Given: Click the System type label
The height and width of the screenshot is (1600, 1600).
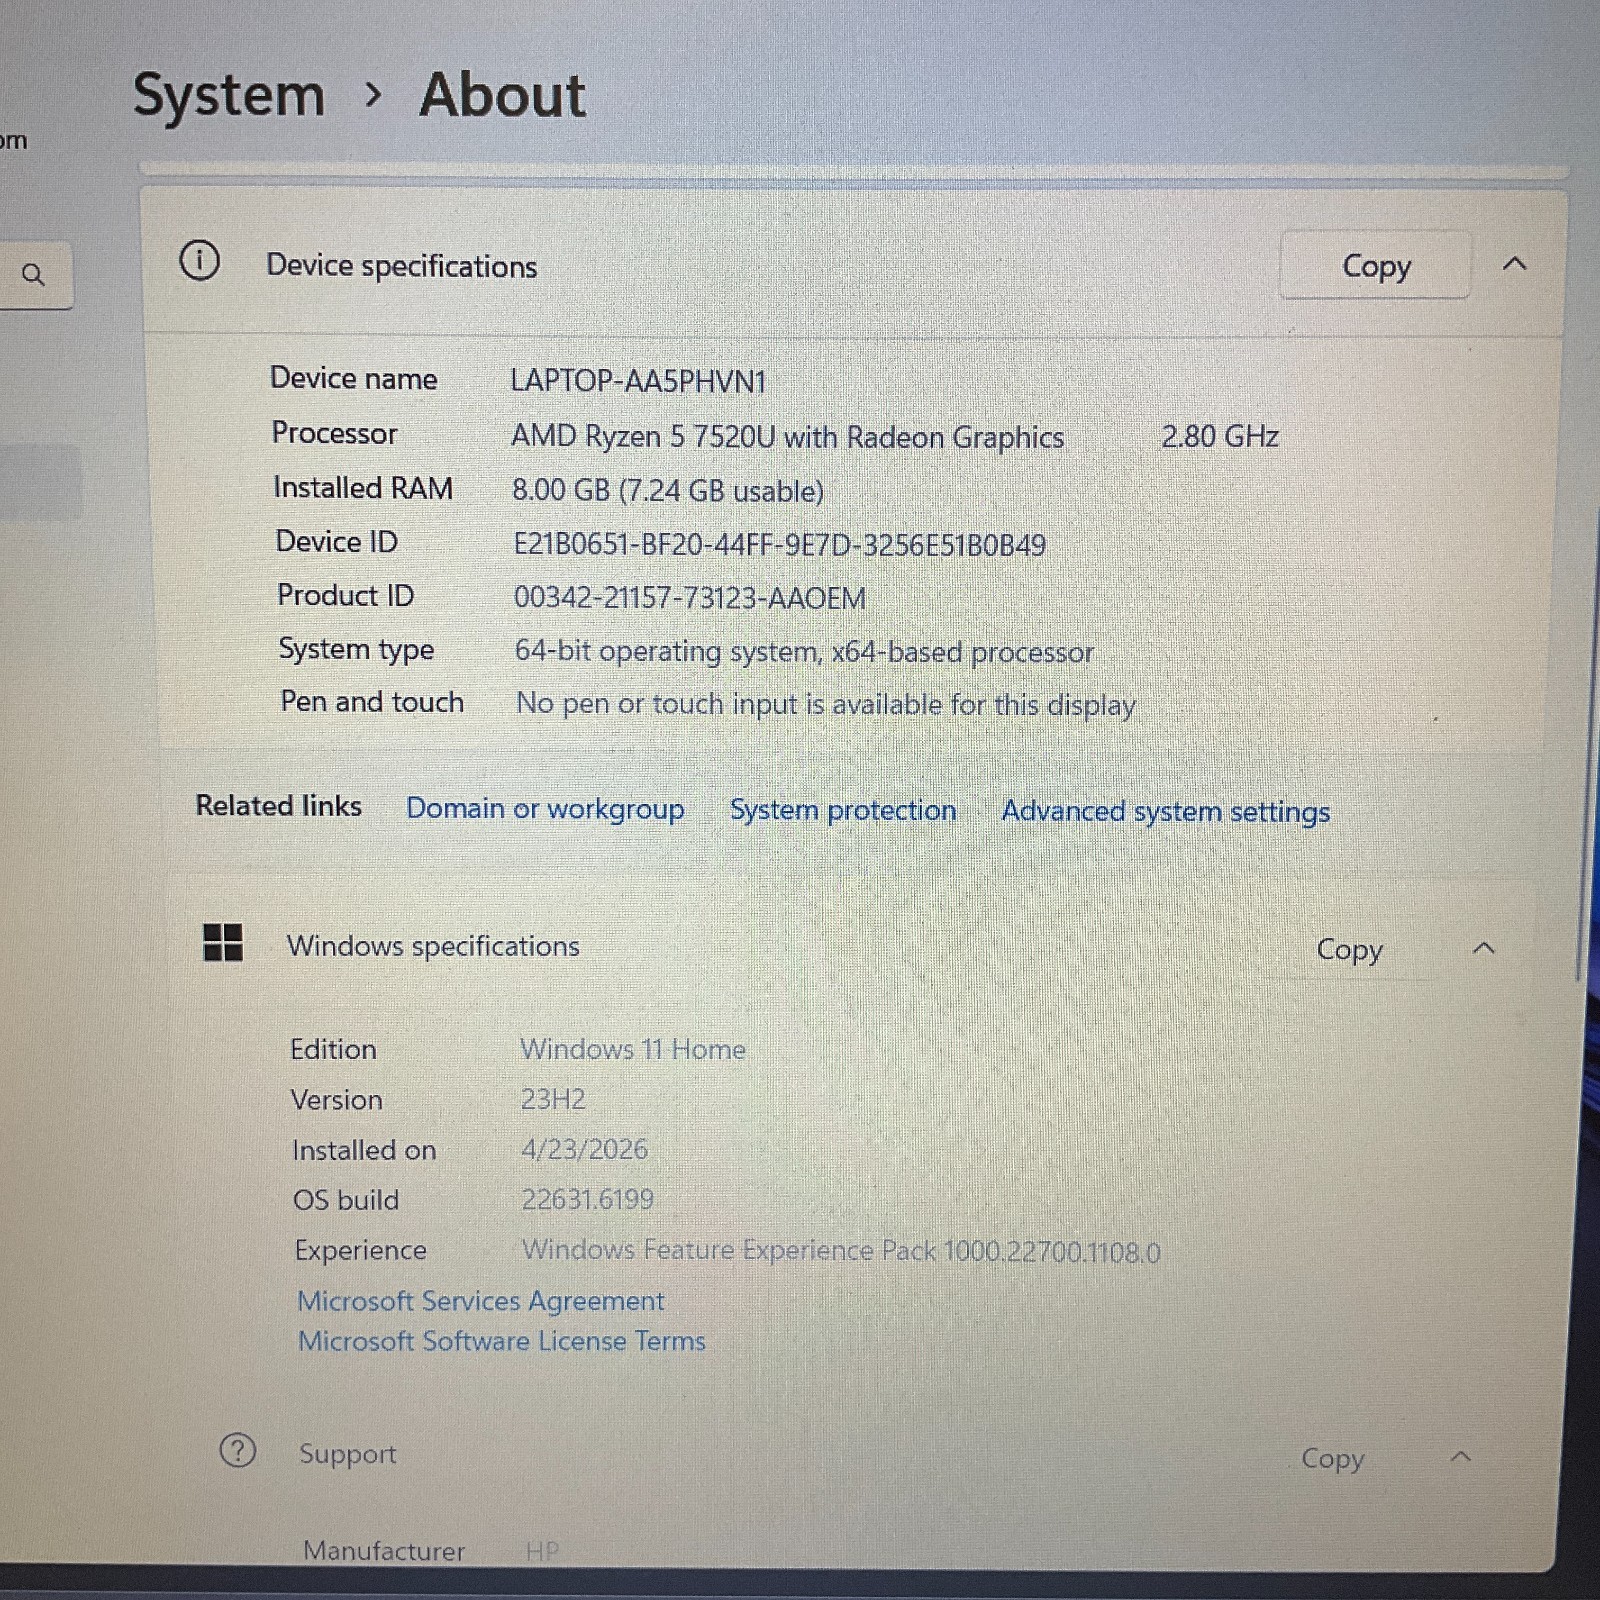Looking at the screenshot, I should pyautogui.click(x=356, y=649).
